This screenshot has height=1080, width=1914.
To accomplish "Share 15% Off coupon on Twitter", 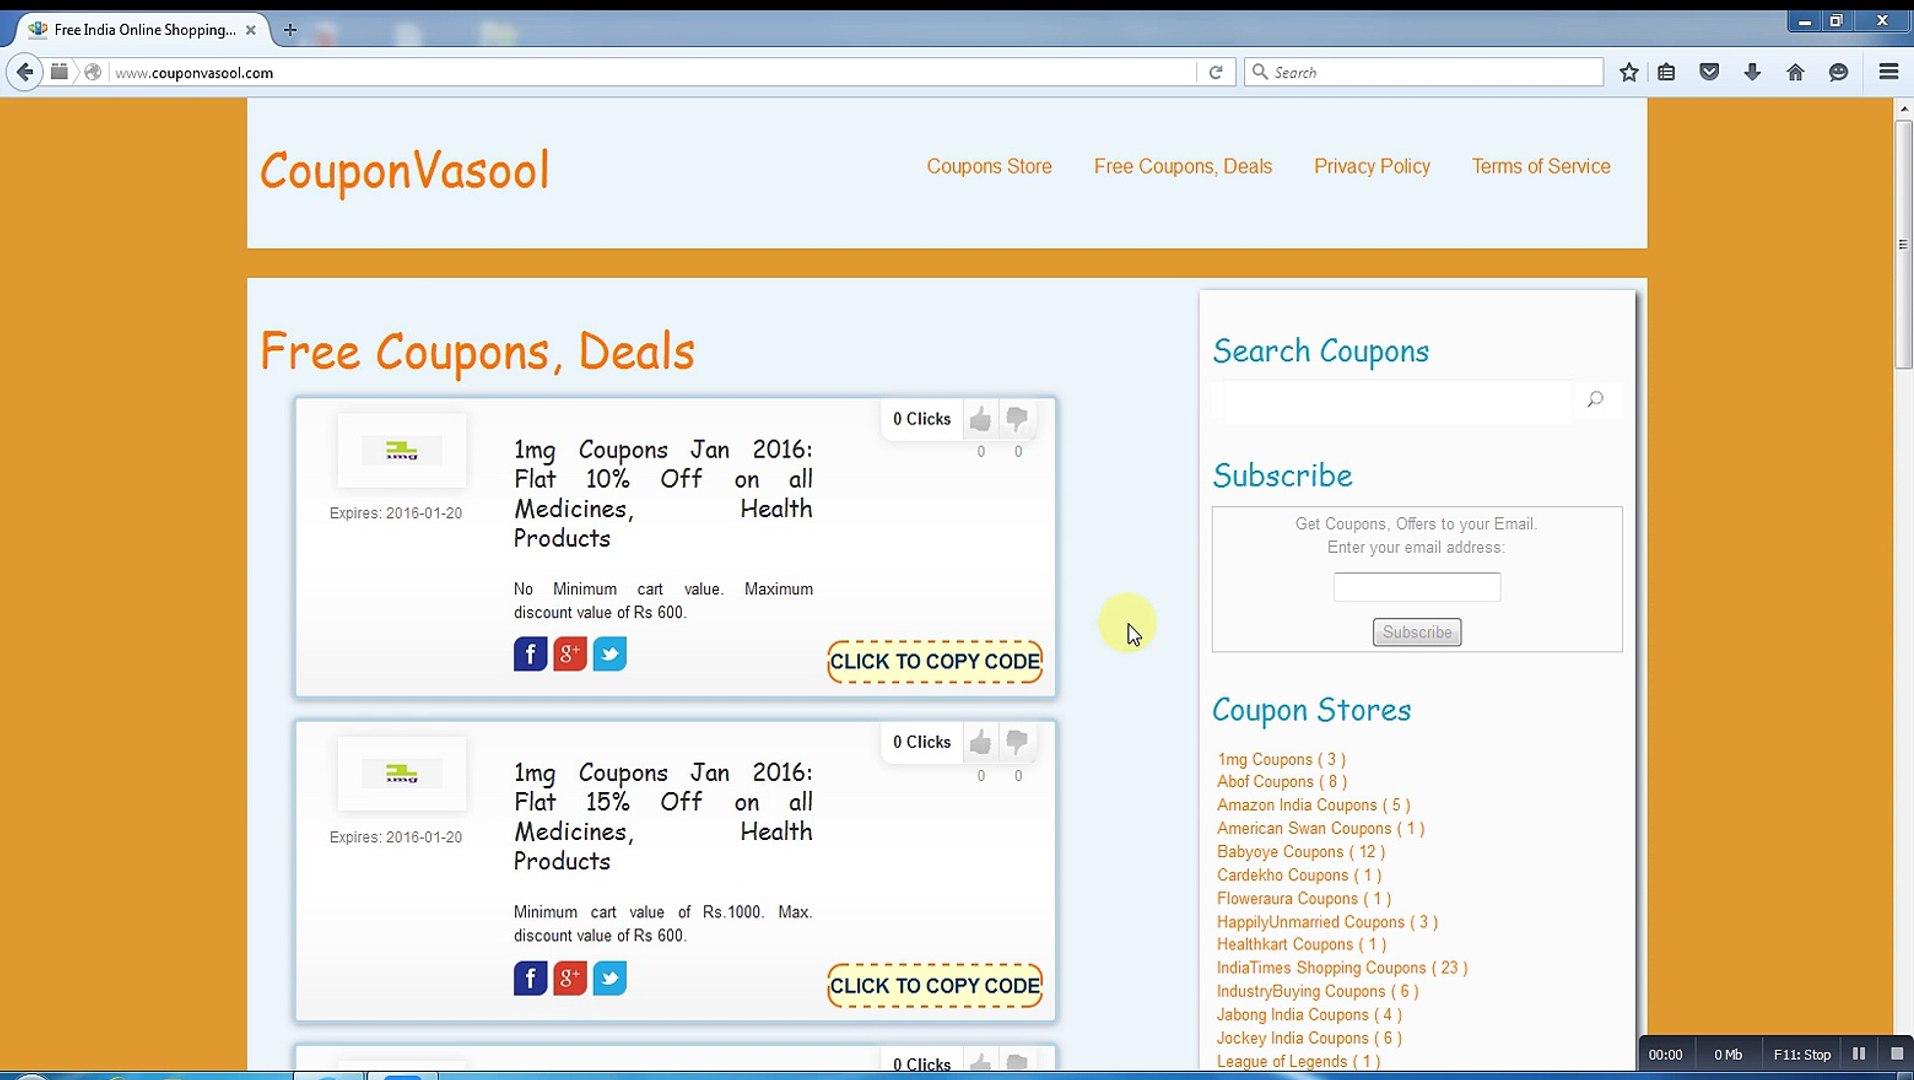I will point(610,978).
